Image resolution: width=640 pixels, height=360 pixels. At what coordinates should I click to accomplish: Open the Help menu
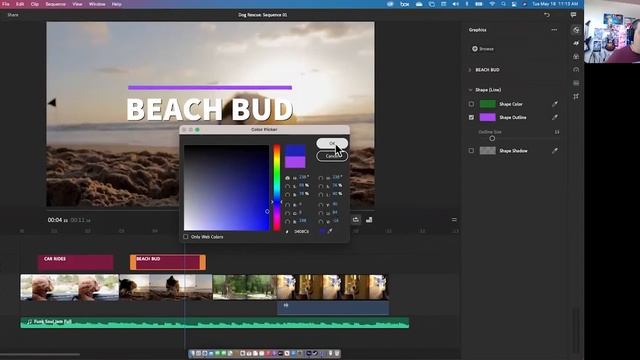(x=116, y=4)
